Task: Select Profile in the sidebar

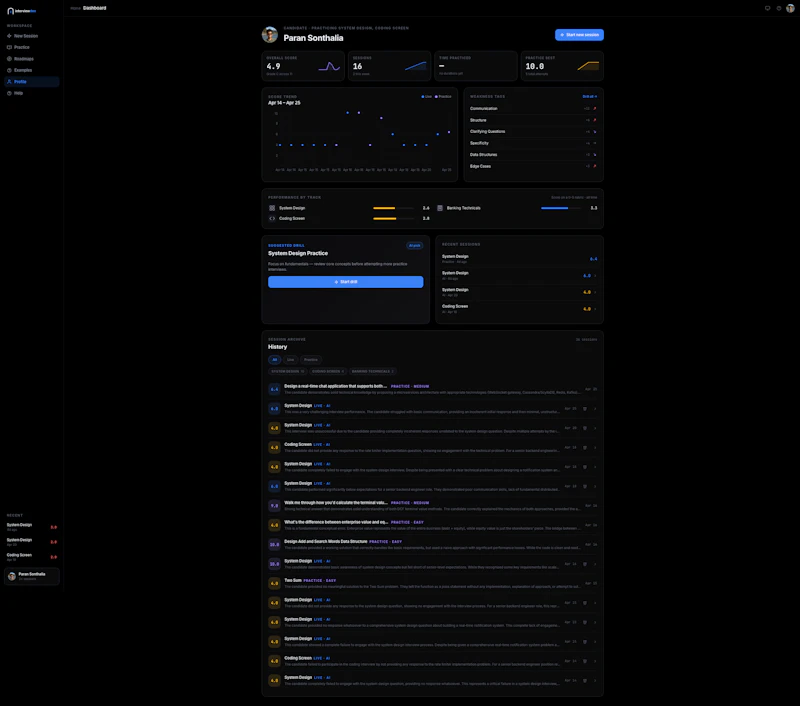Action: pyautogui.click(x=32, y=82)
